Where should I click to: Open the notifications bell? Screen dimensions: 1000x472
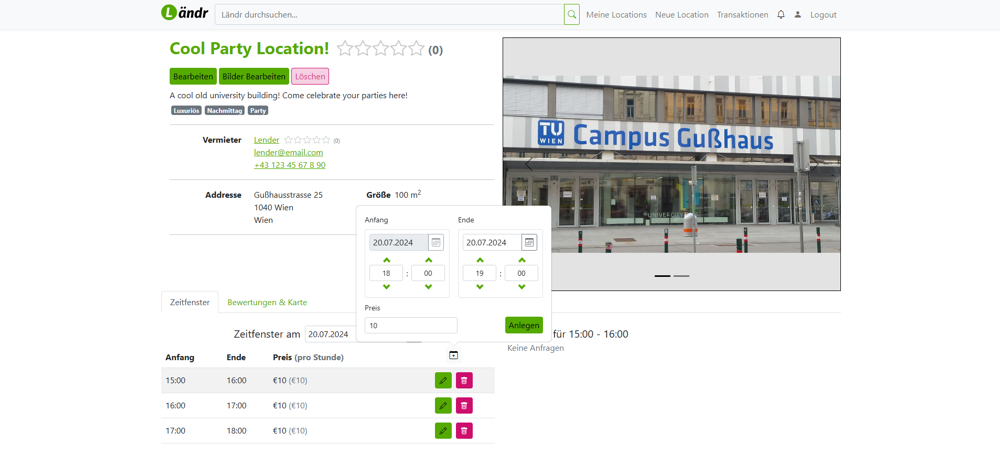(781, 15)
